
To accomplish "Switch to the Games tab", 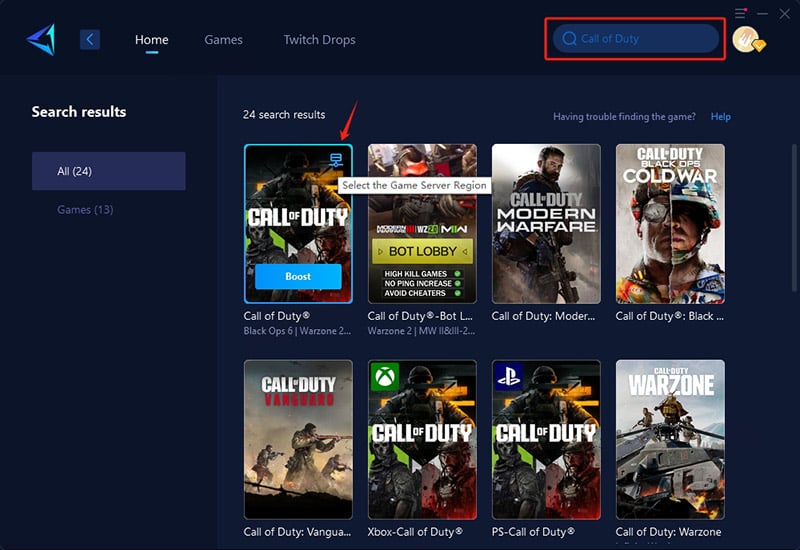I will [223, 40].
